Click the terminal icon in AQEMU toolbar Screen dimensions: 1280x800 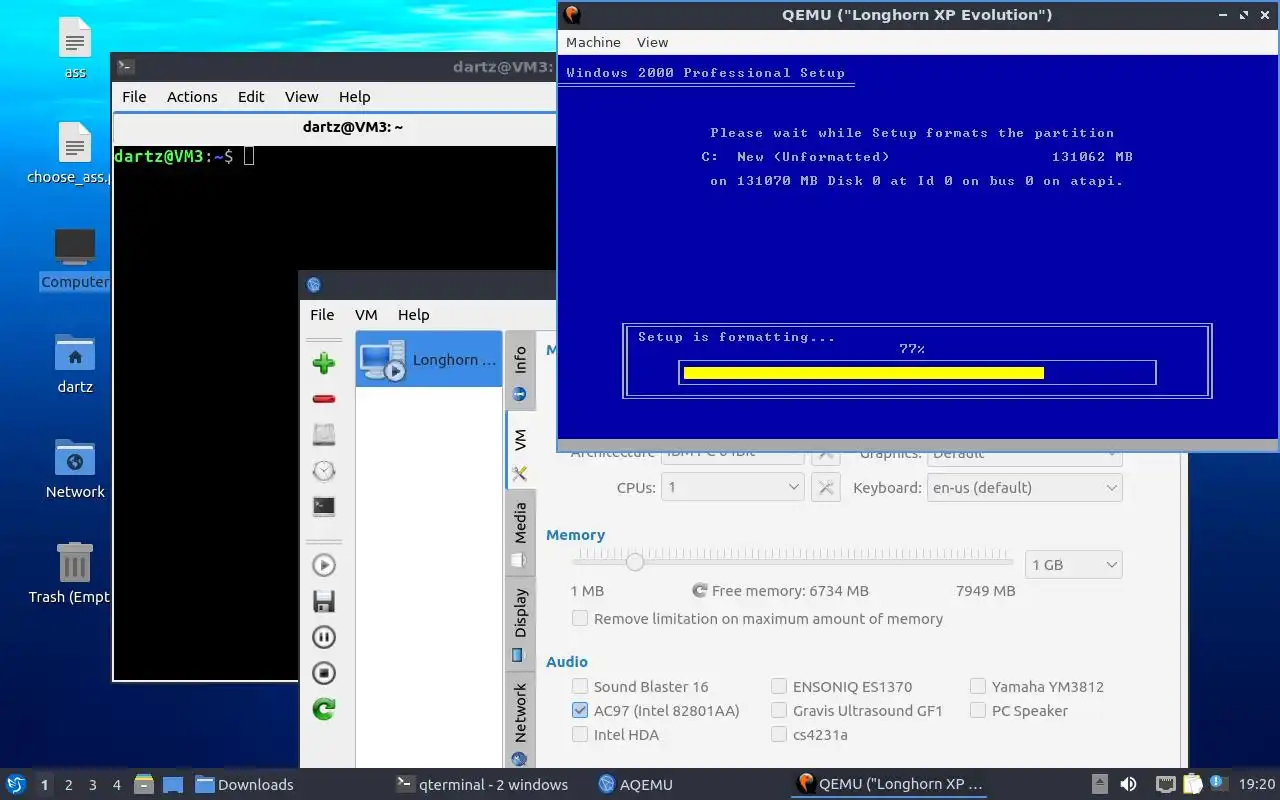323,507
